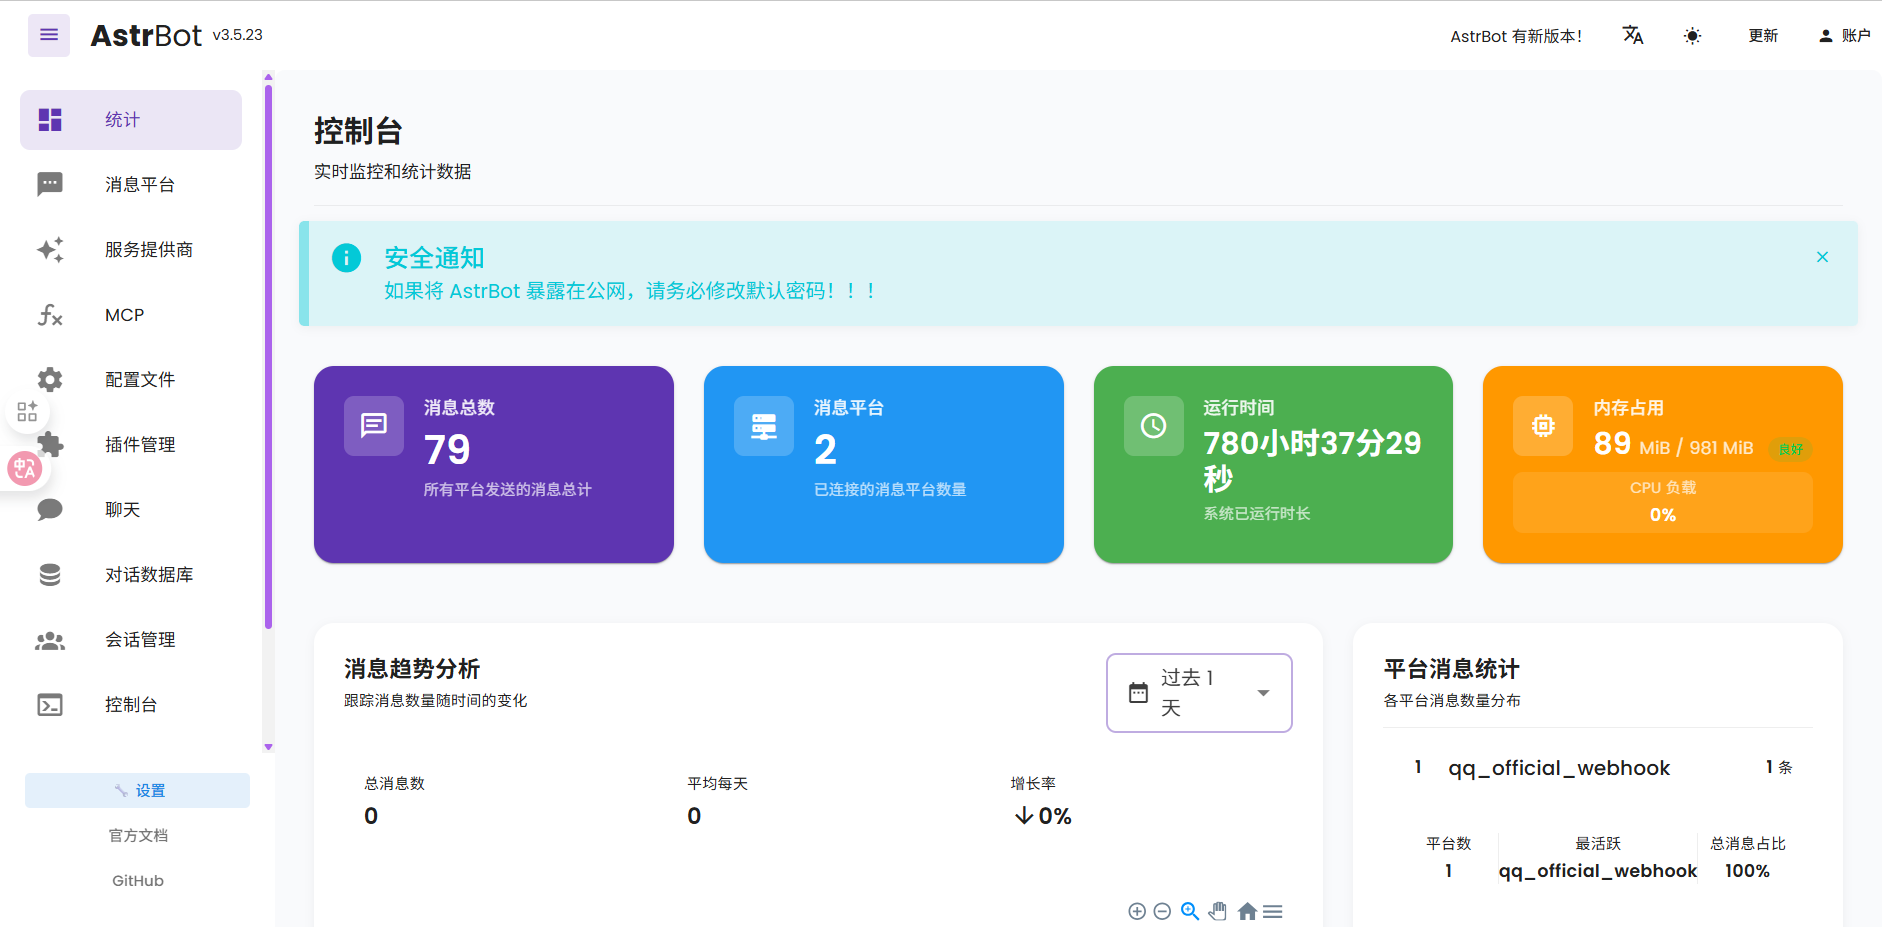This screenshot has height=927, width=1882.
Task: Reset chart zoom with the home icon
Action: click(1246, 911)
